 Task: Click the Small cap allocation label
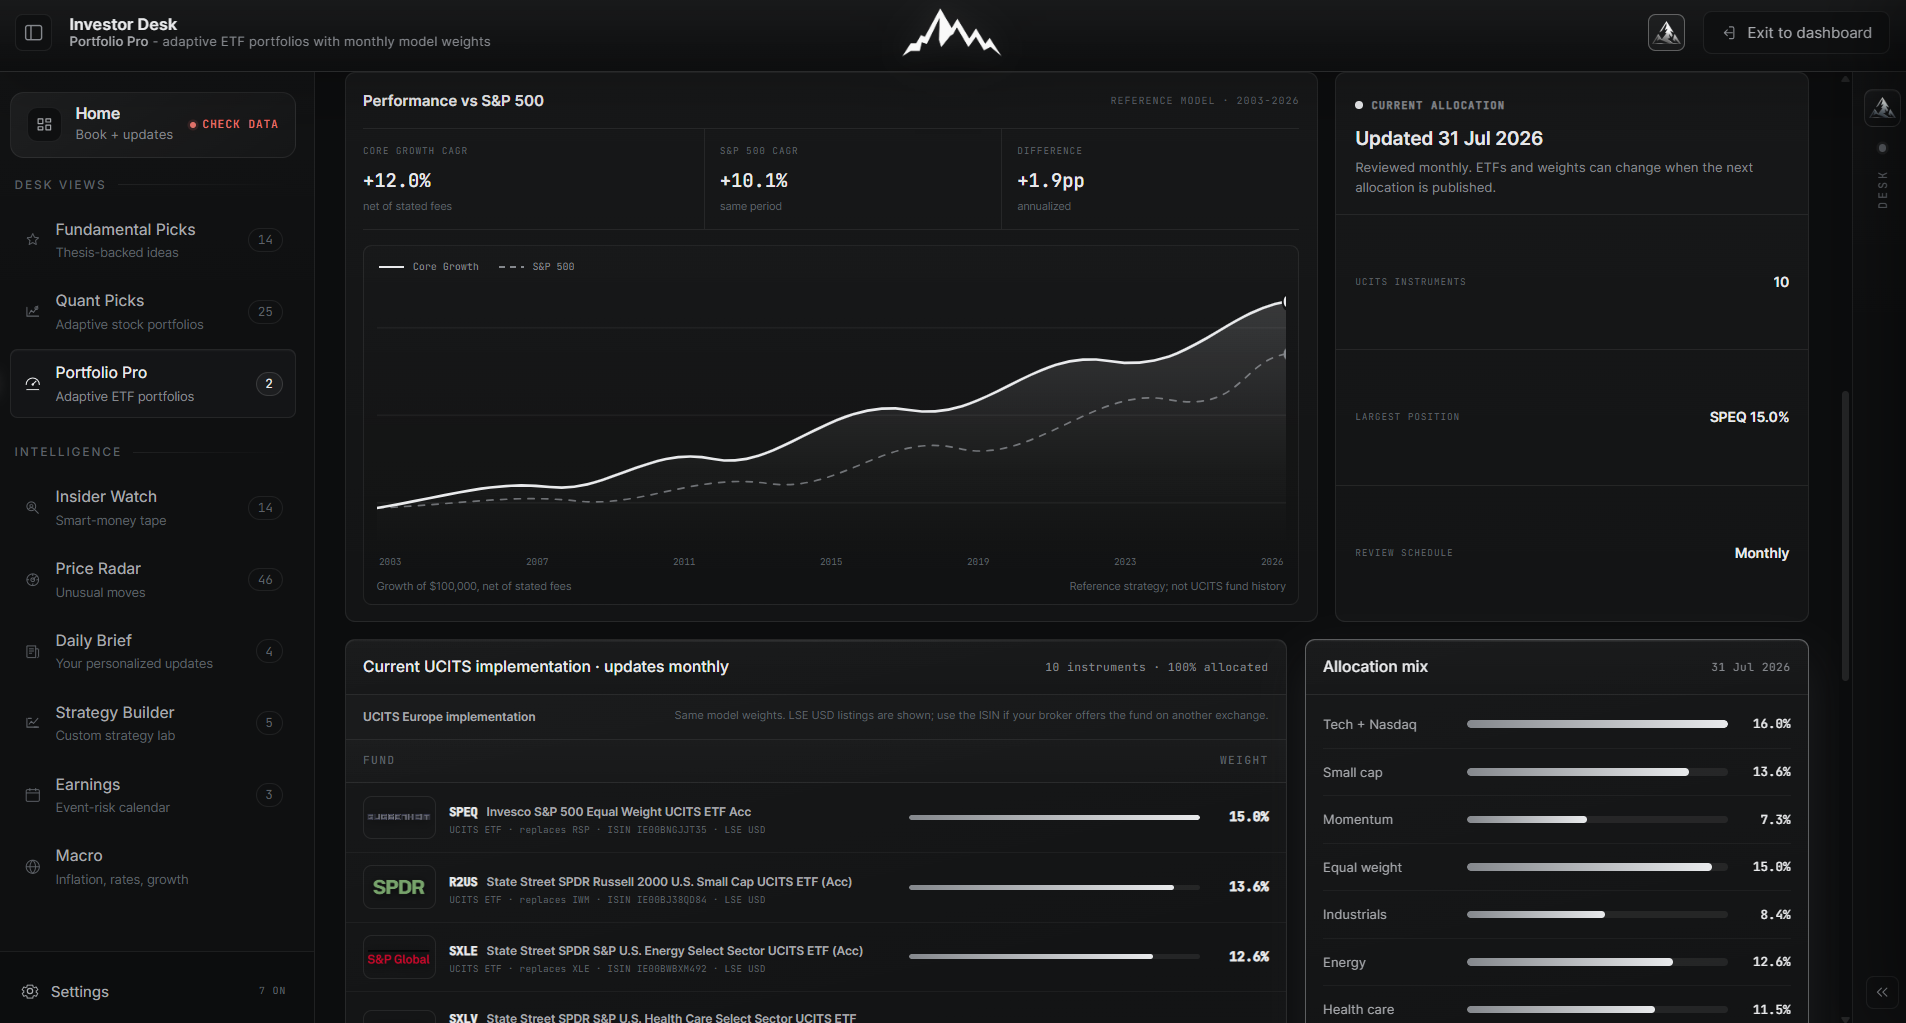[1352, 772]
